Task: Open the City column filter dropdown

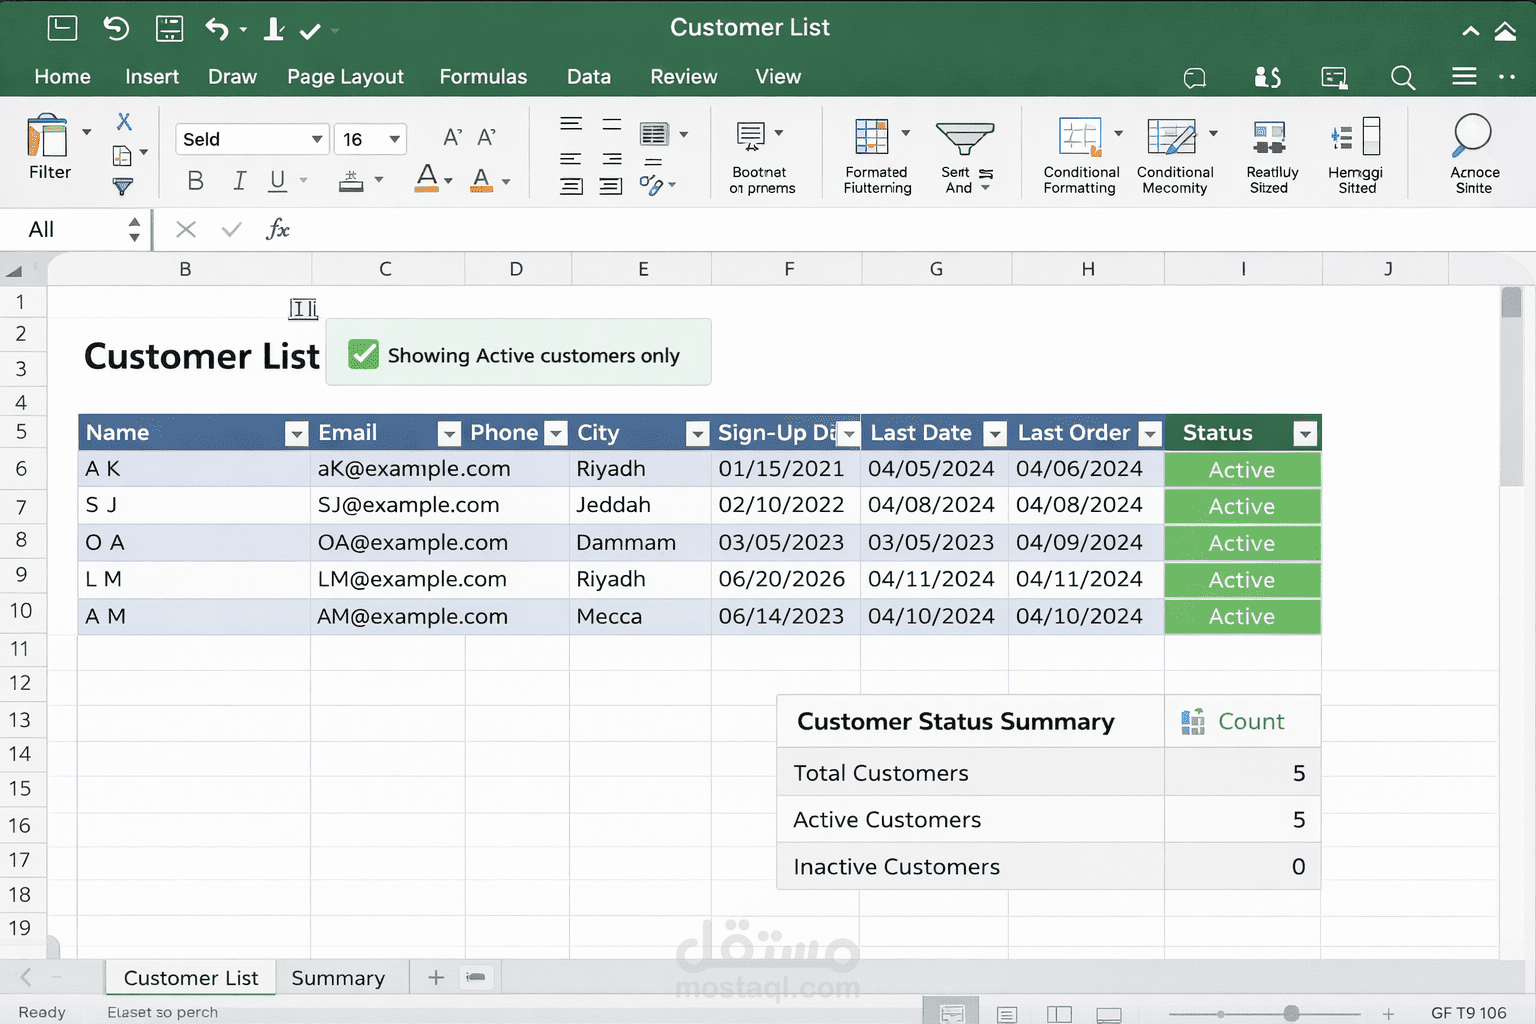Action: (697, 433)
